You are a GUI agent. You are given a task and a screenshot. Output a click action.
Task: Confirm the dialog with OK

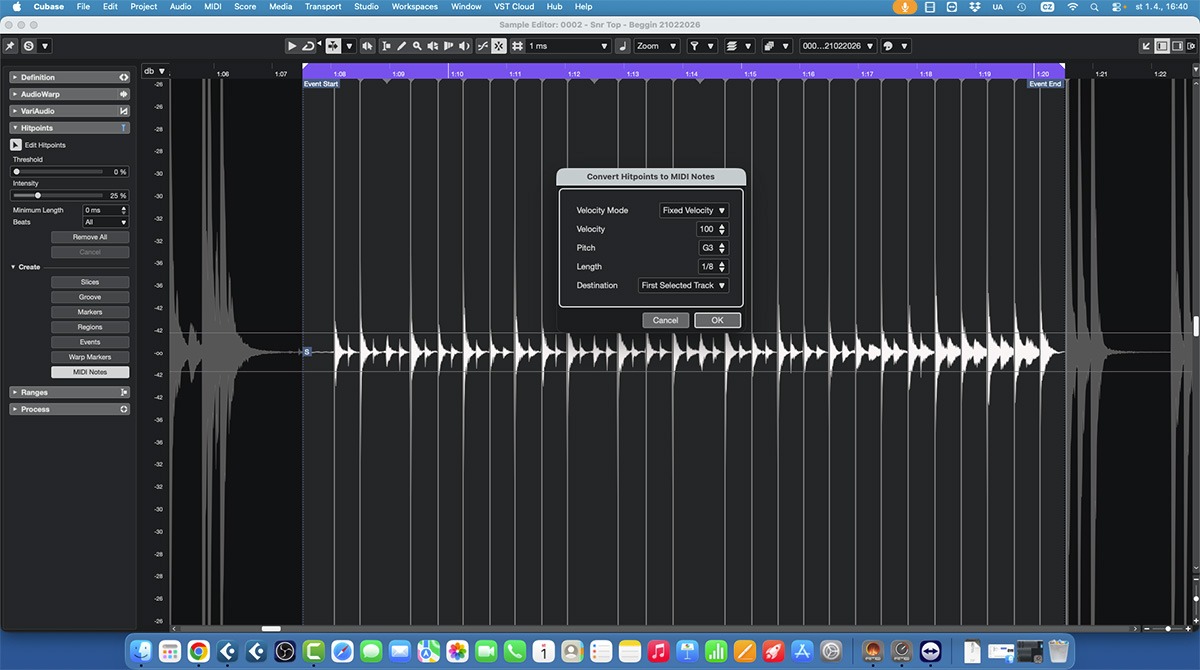tap(717, 320)
